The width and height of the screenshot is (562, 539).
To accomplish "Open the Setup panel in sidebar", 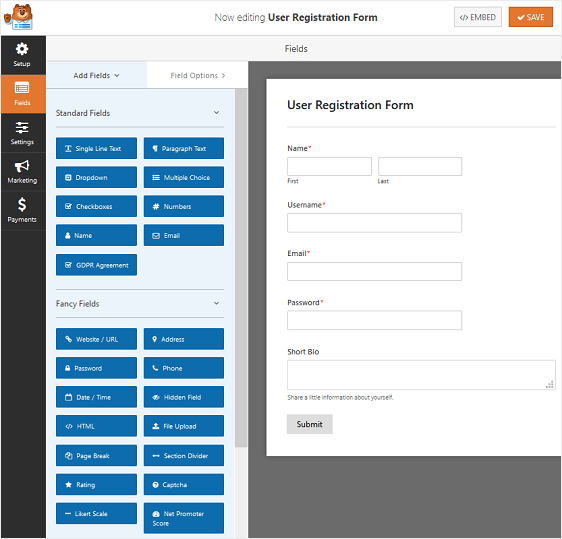I will tap(22, 55).
